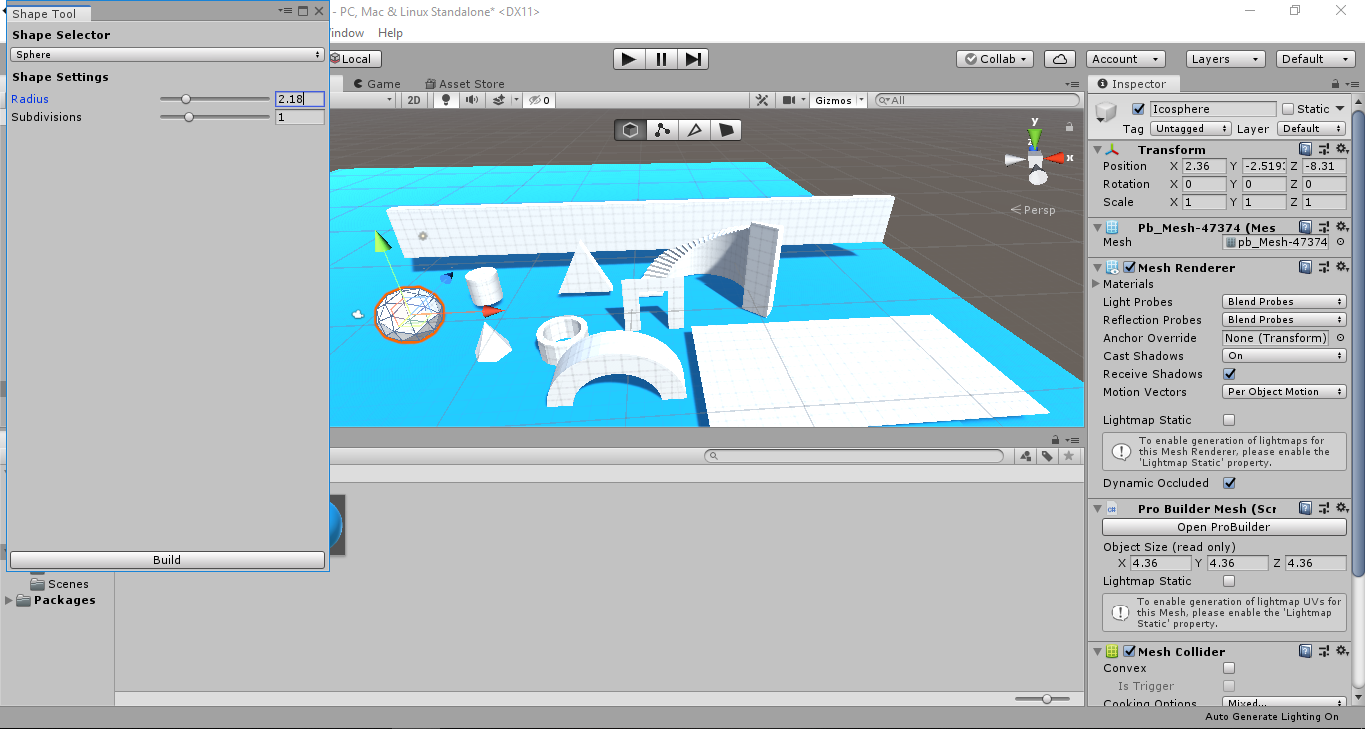Collapse the Transform component
Image resolution: width=1365 pixels, height=729 pixels.
coord(1097,148)
